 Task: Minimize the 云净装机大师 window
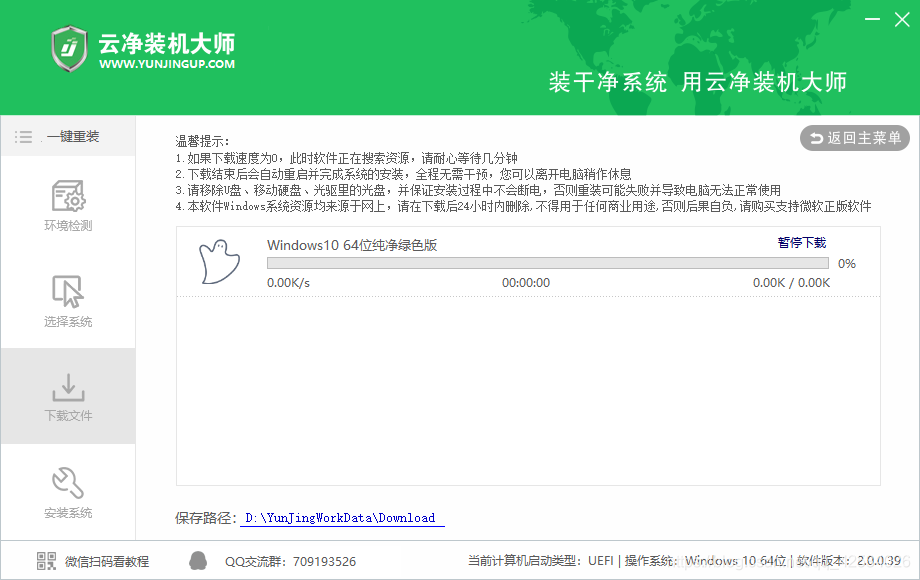pyautogui.click(x=872, y=19)
